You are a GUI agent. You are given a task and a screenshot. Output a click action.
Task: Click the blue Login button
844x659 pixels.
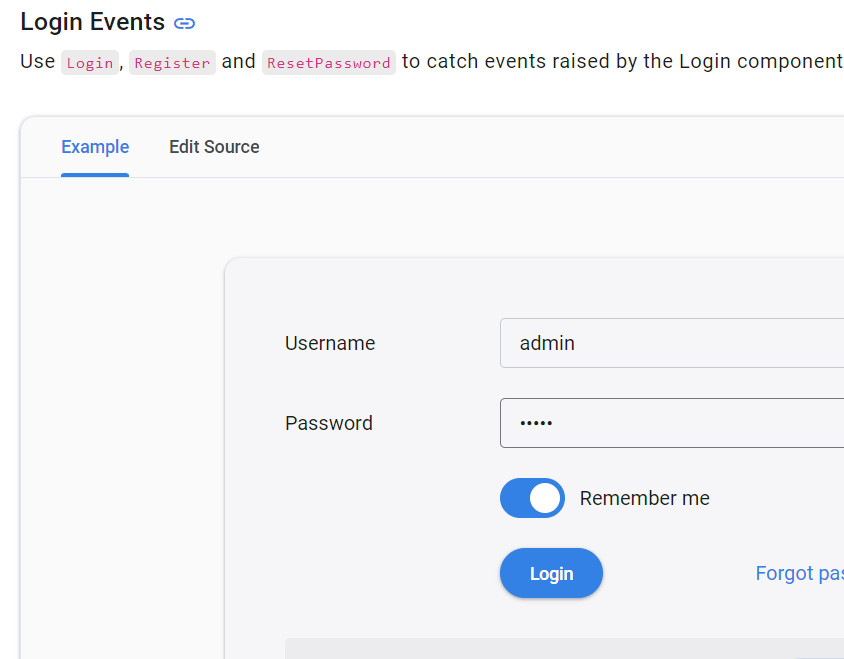tap(551, 573)
